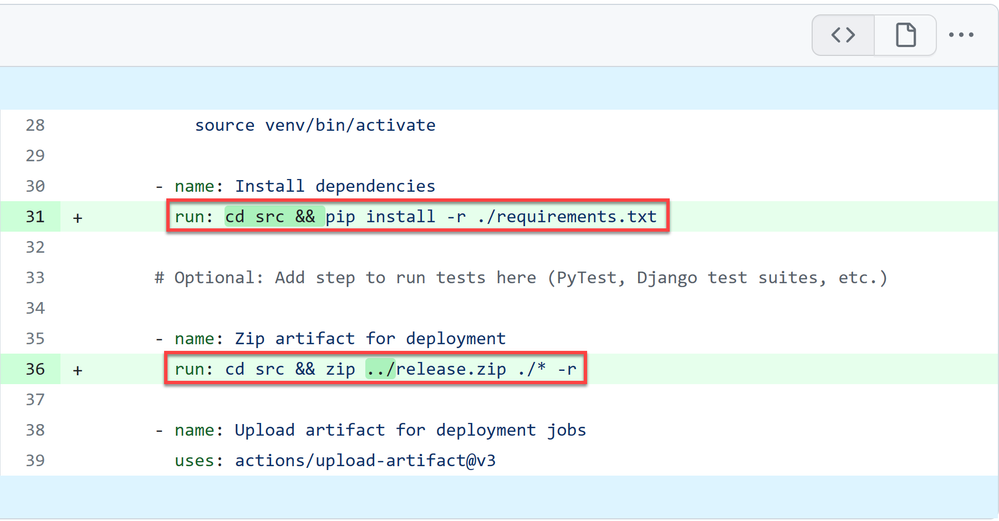Click line number 39
999x521 pixels.
click(x=35, y=461)
